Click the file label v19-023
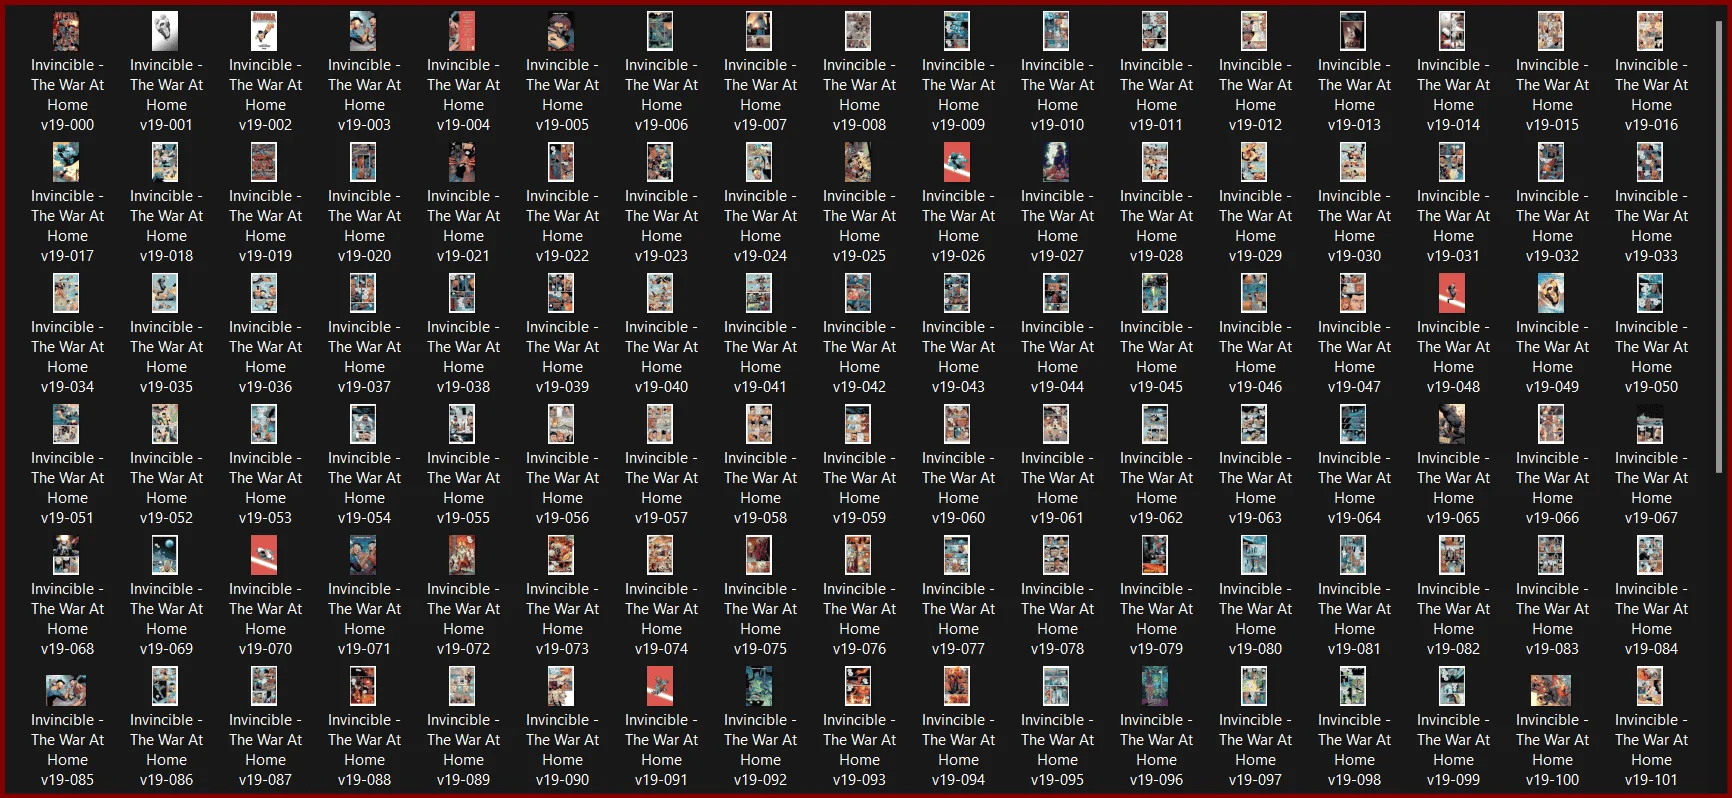This screenshot has height=798, width=1732. tap(661, 226)
